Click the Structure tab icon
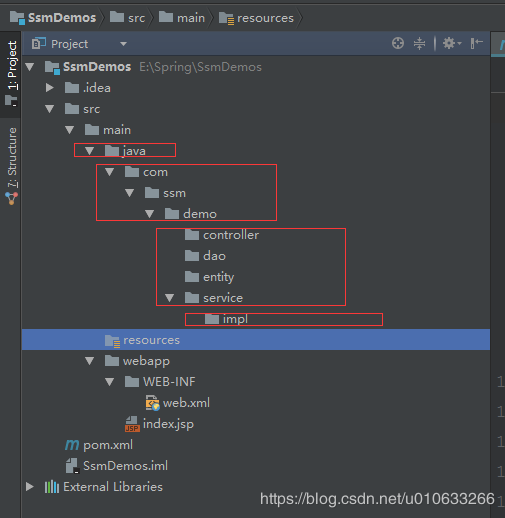505x518 pixels. [12, 199]
